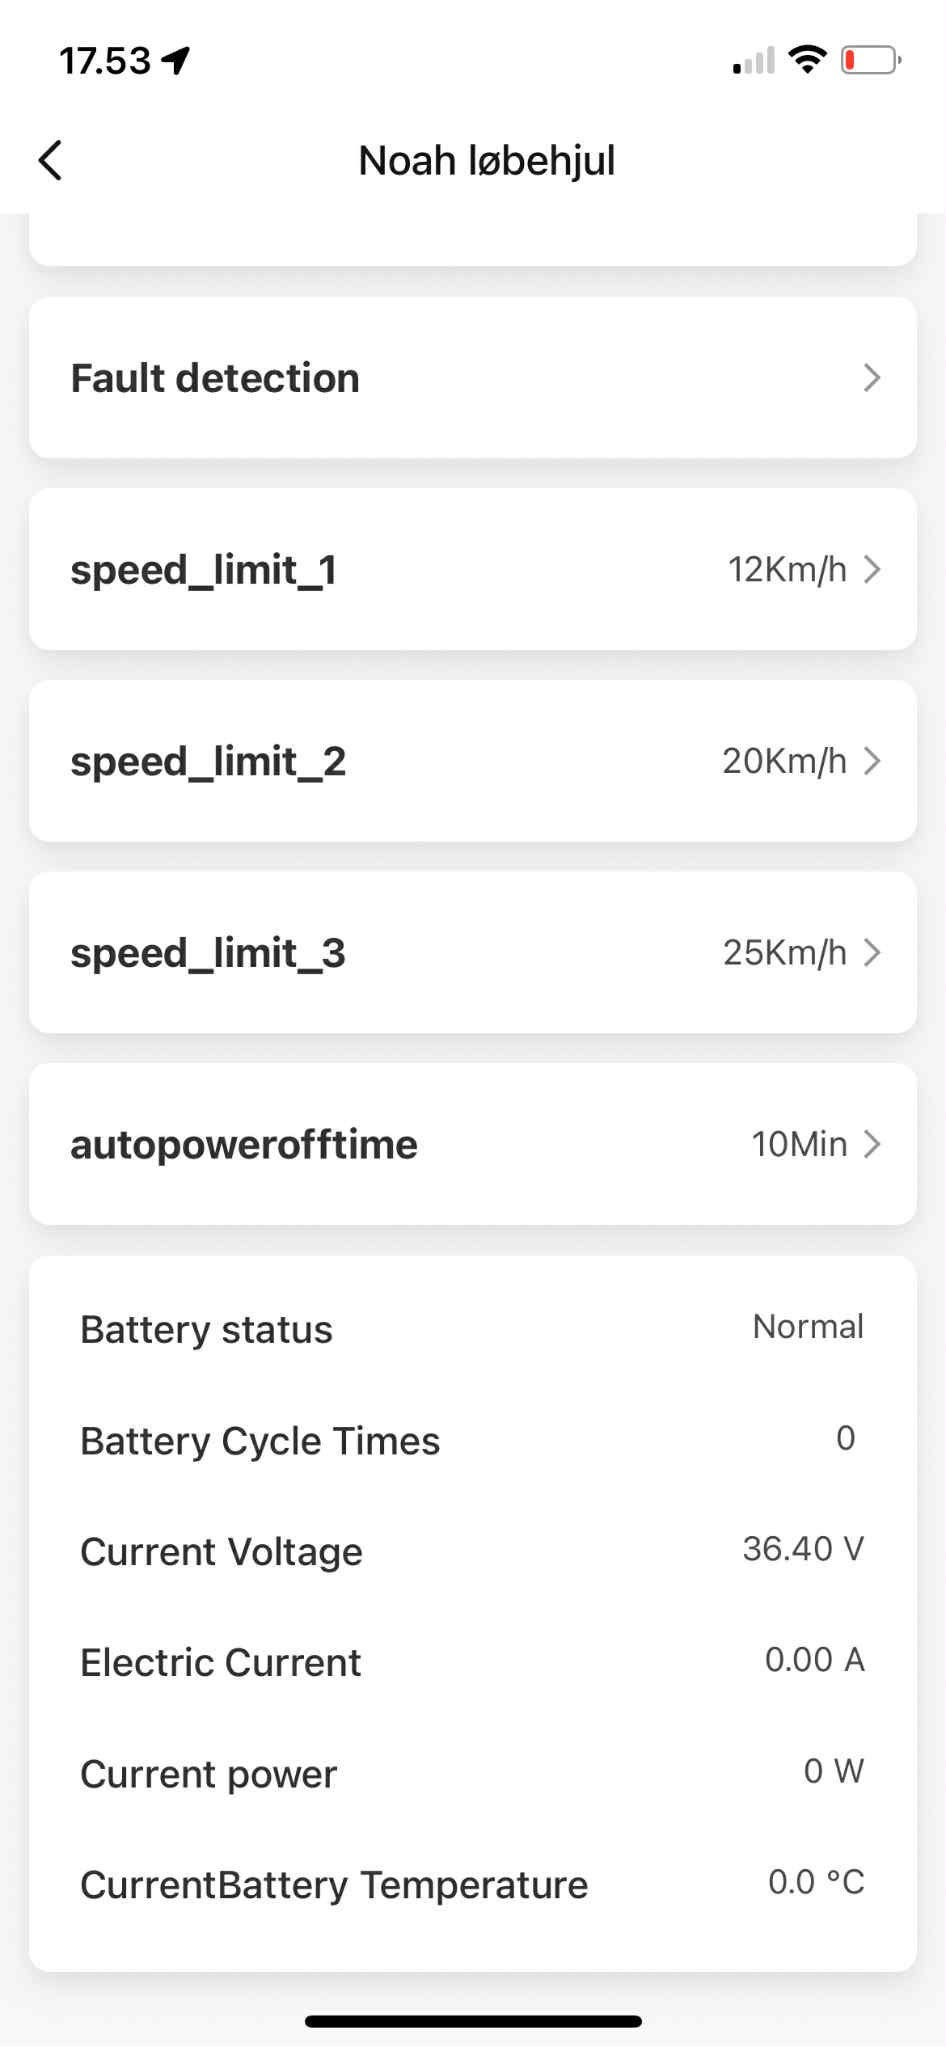Open speed_limit_2 chevron arrow
946x2047 pixels.
872,762
